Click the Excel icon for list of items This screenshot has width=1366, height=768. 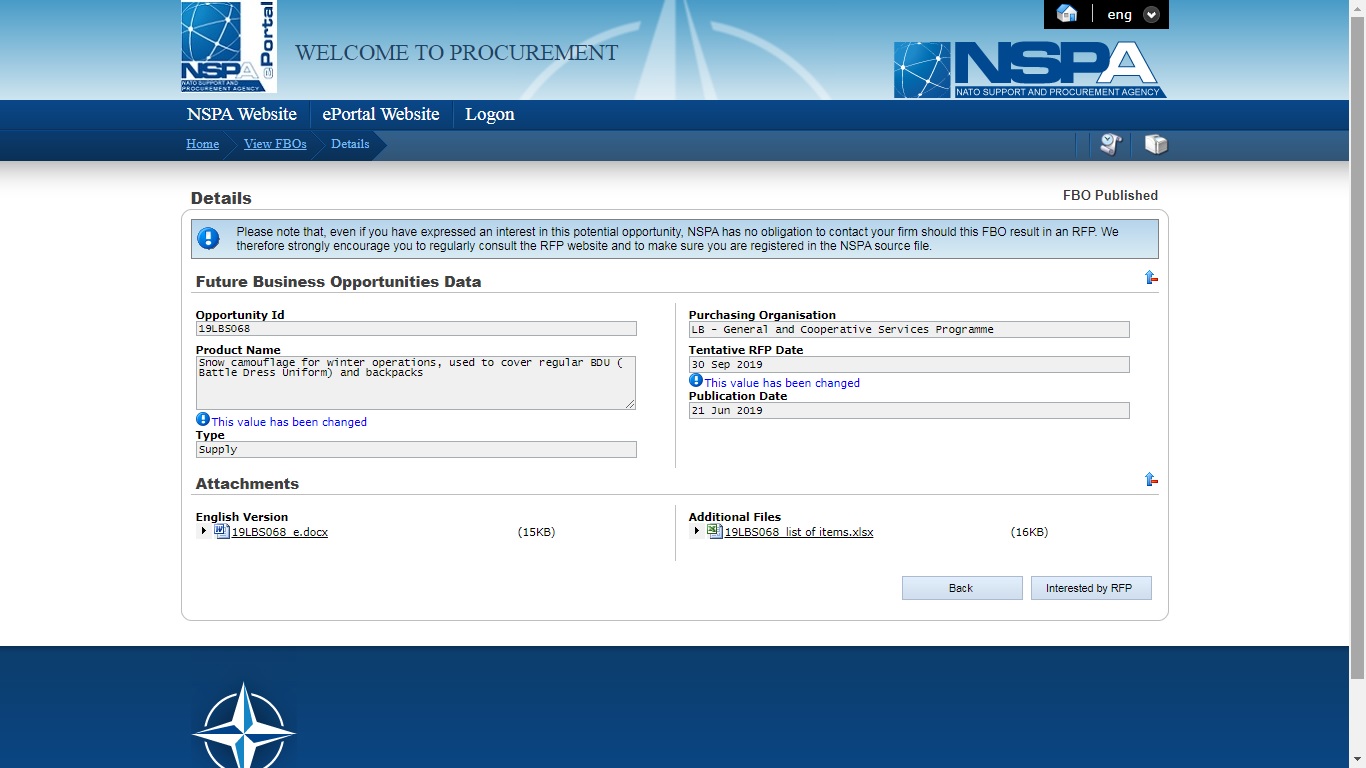715,532
